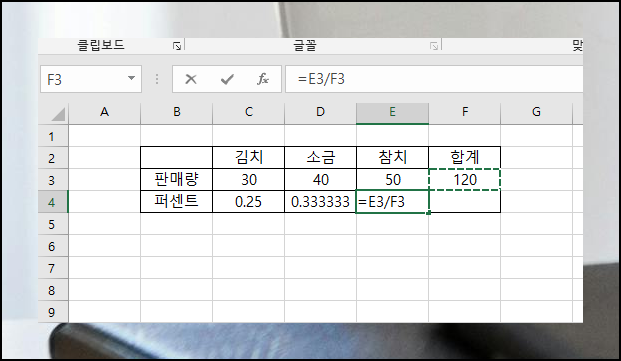Viewport: 621px width, 361px height.
Task: Click the Name Box showing F3
Action: [91, 79]
